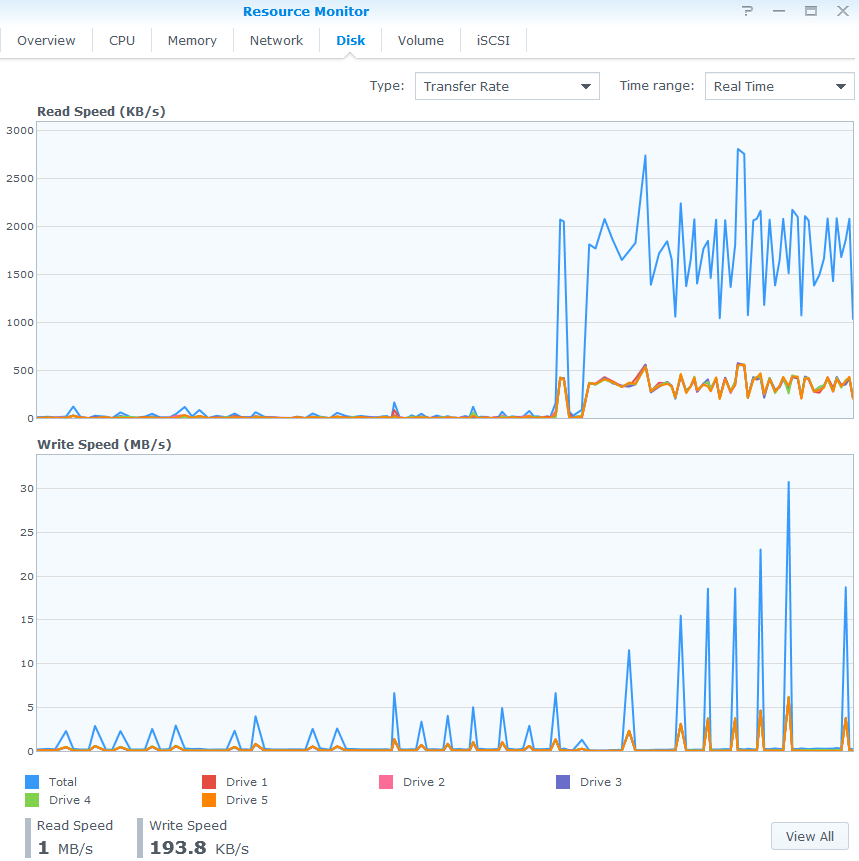Open the iSCSI tab
Screen dimensions: 859x861
[x=493, y=41]
